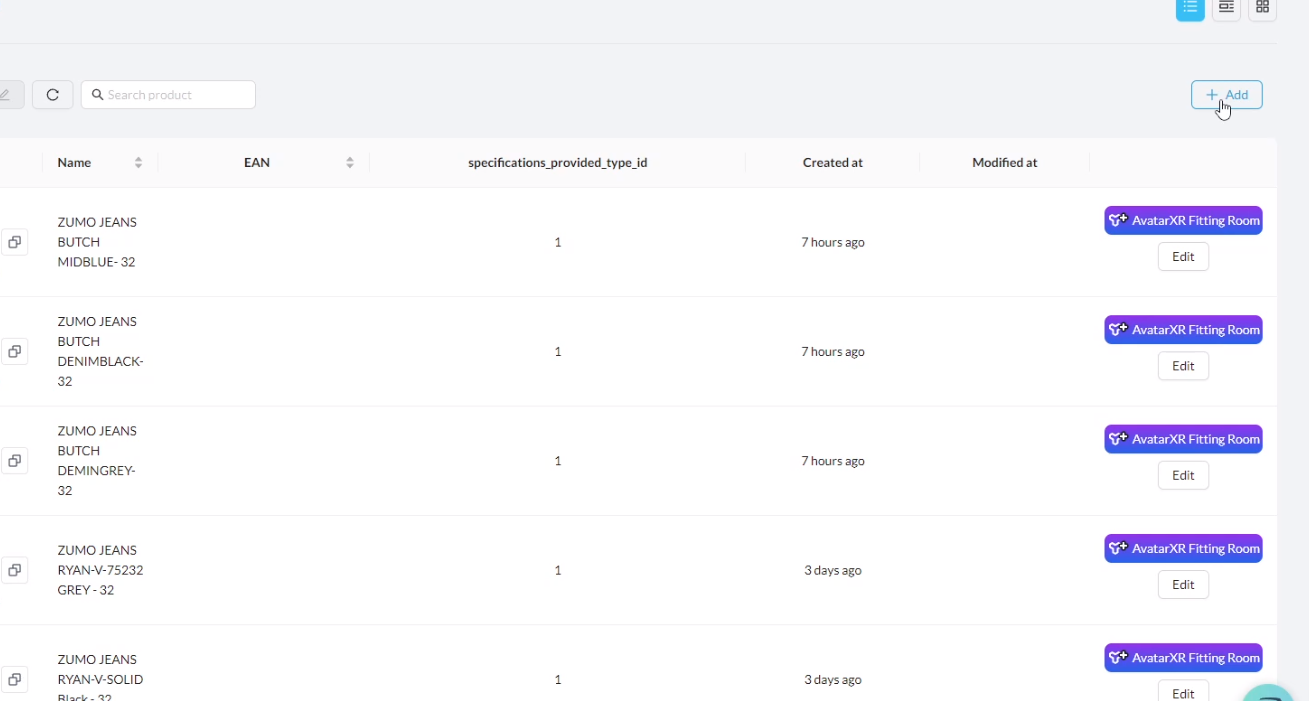Screen dimensions: 1309x701
Task: Click the Created at column header
Action: click(x=833, y=163)
